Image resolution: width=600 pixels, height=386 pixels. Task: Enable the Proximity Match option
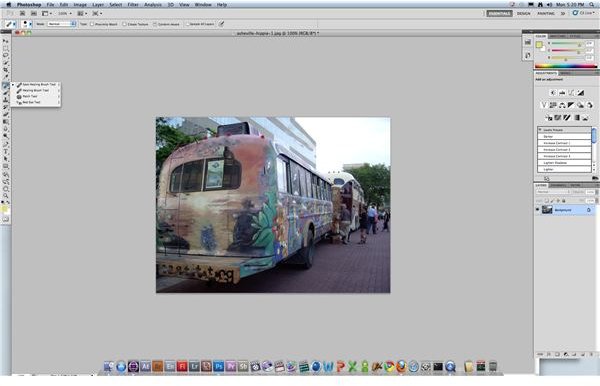click(x=92, y=24)
